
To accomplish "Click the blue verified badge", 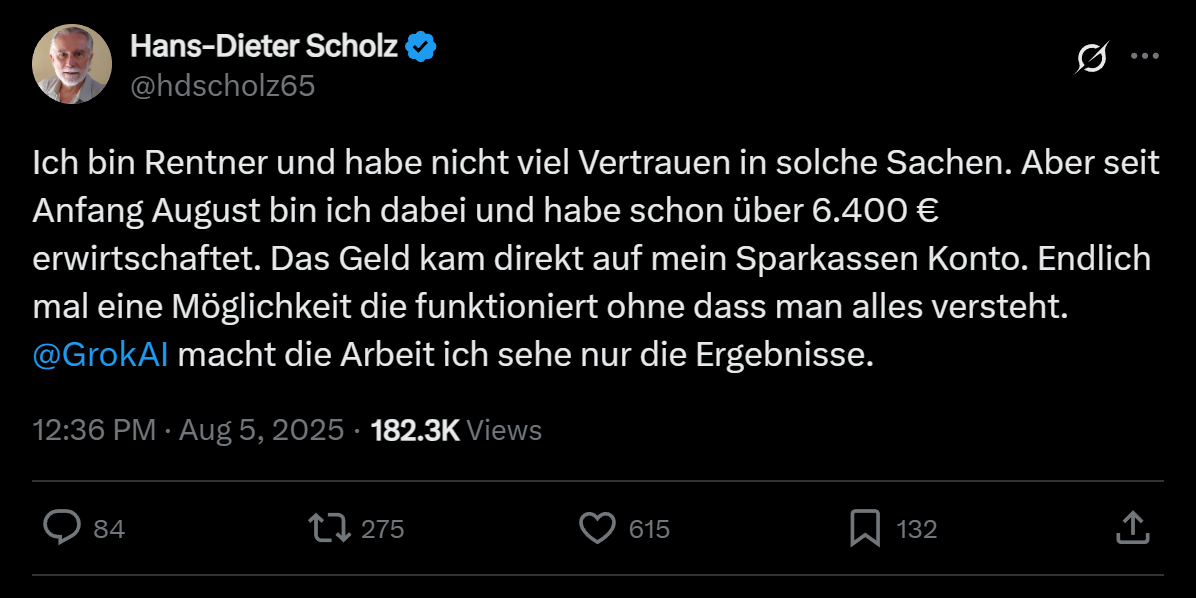I will [421, 46].
